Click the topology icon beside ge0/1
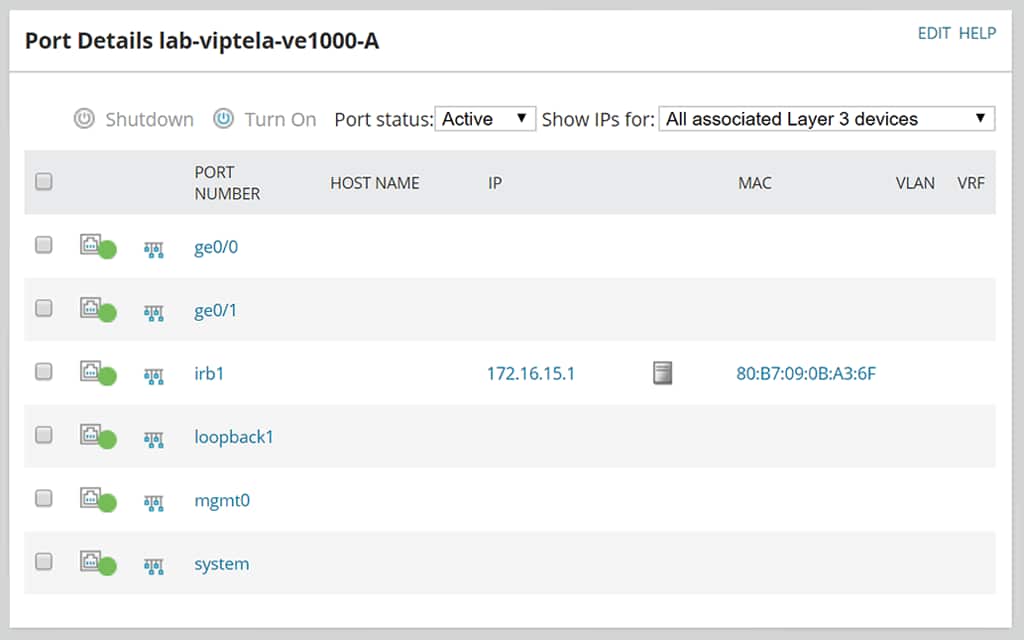The width and height of the screenshot is (1024, 640). 154,311
